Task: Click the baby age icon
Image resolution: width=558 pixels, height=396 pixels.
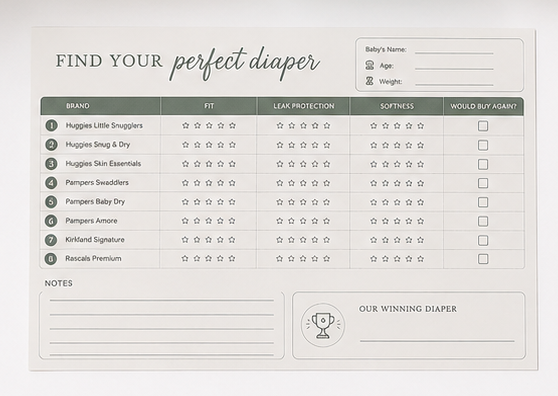Action: coord(370,65)
